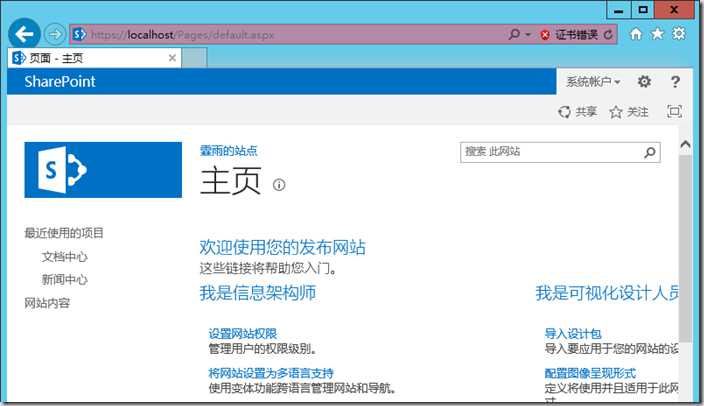Open 文档中心 in left navigation
This screenshot has width=704, height=406.
tap(65, 256)
